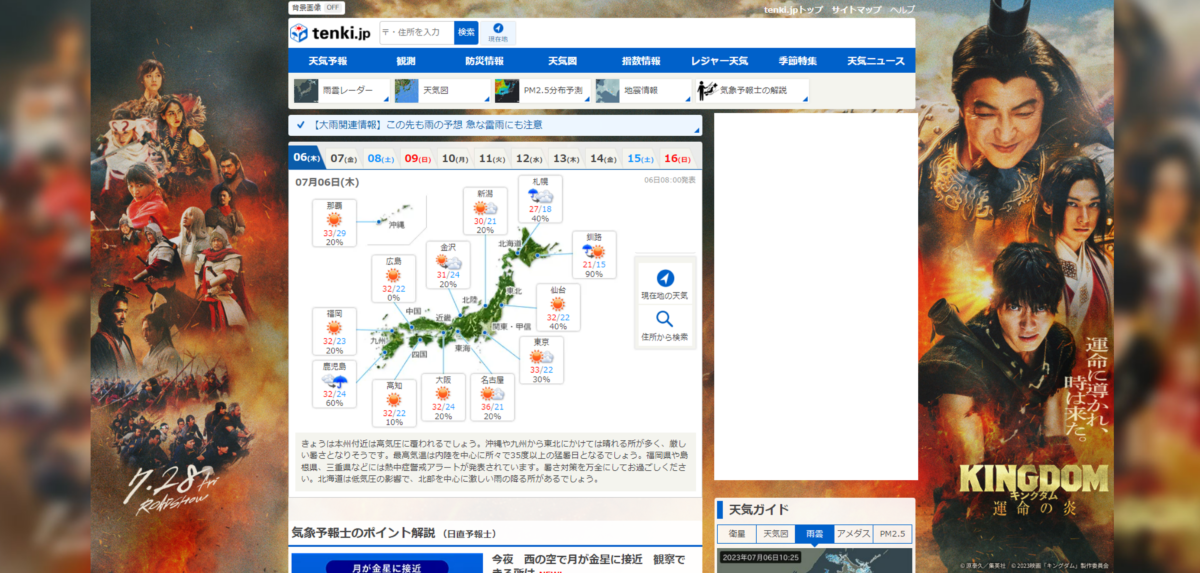
Task: Select the 07(金) date tab
Action: 344,158
